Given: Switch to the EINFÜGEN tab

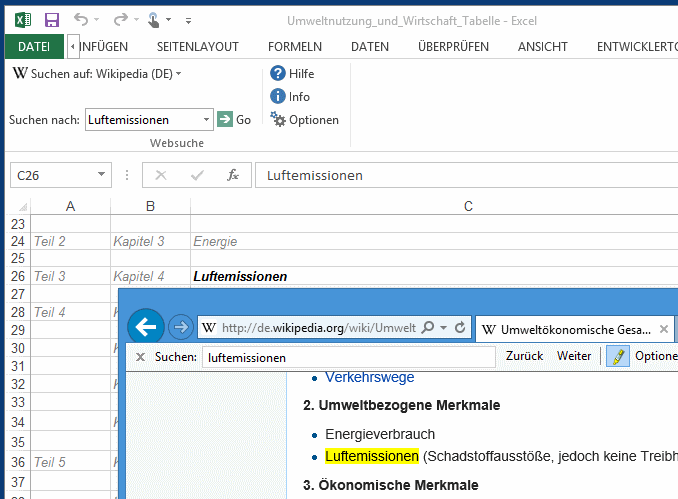Looking at the screenshot, I should click(104, 47).
